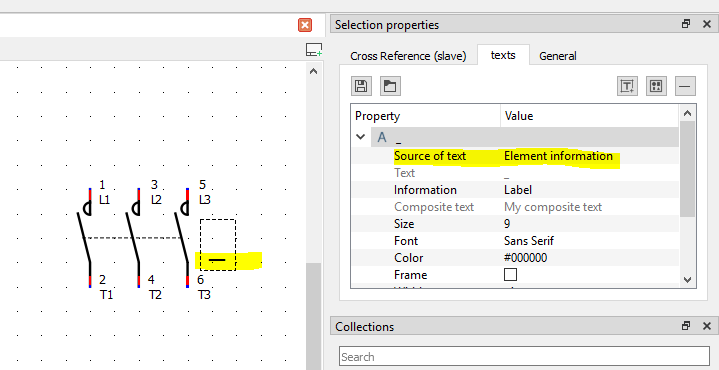The width and height of the screenshot is (719, 370).
Task: Toggle the Frame checkbox
Action: click(x=510, y=275)
